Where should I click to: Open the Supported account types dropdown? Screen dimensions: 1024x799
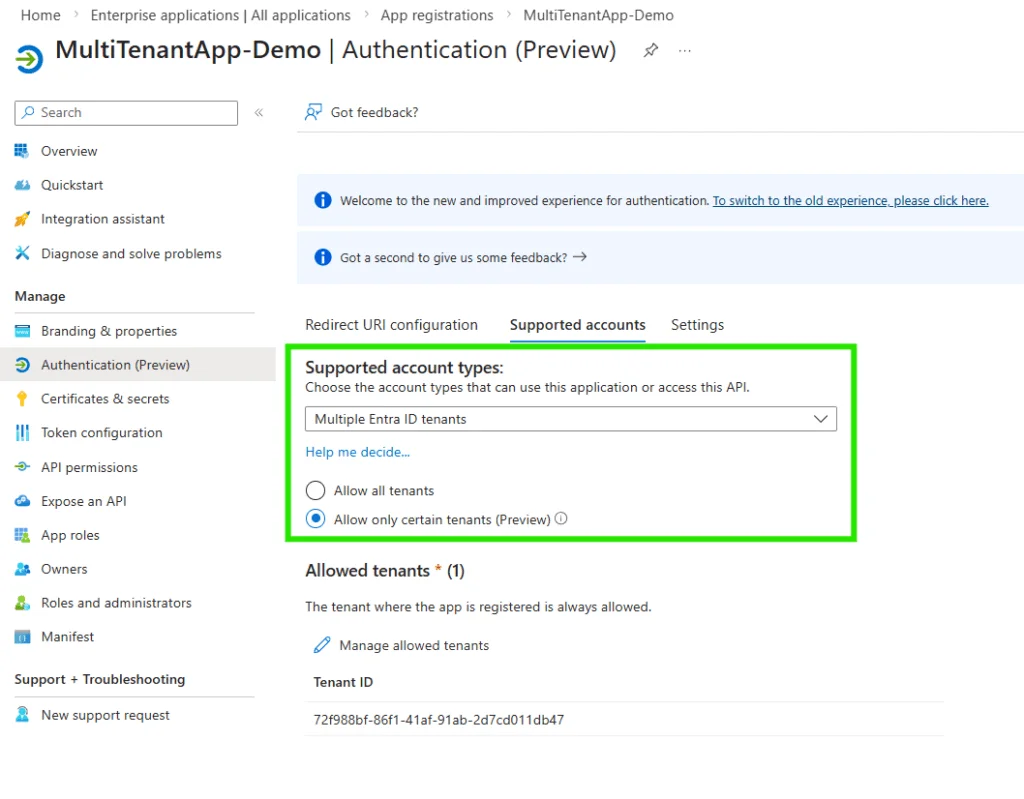[x=570, y=419]
